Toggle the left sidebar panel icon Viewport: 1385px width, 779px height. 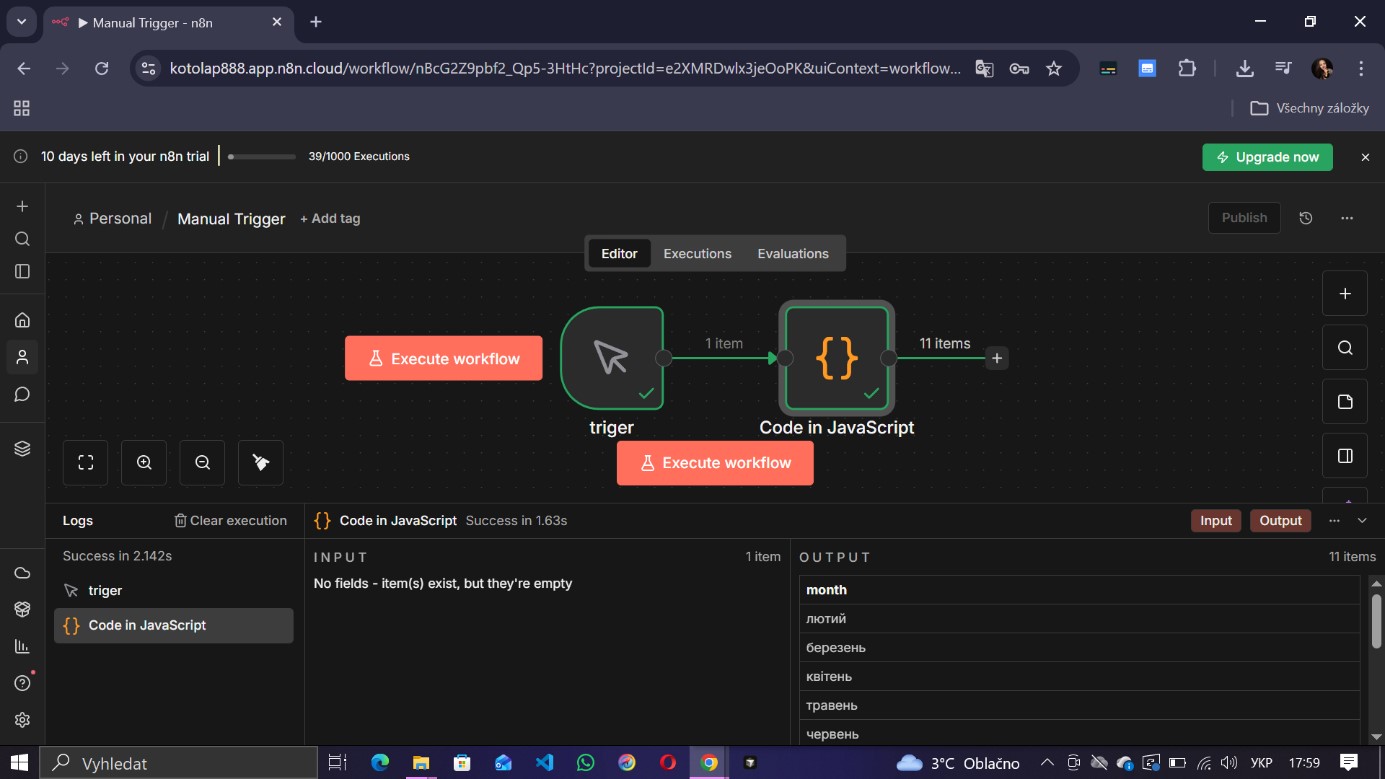click(x=22, y=271)
